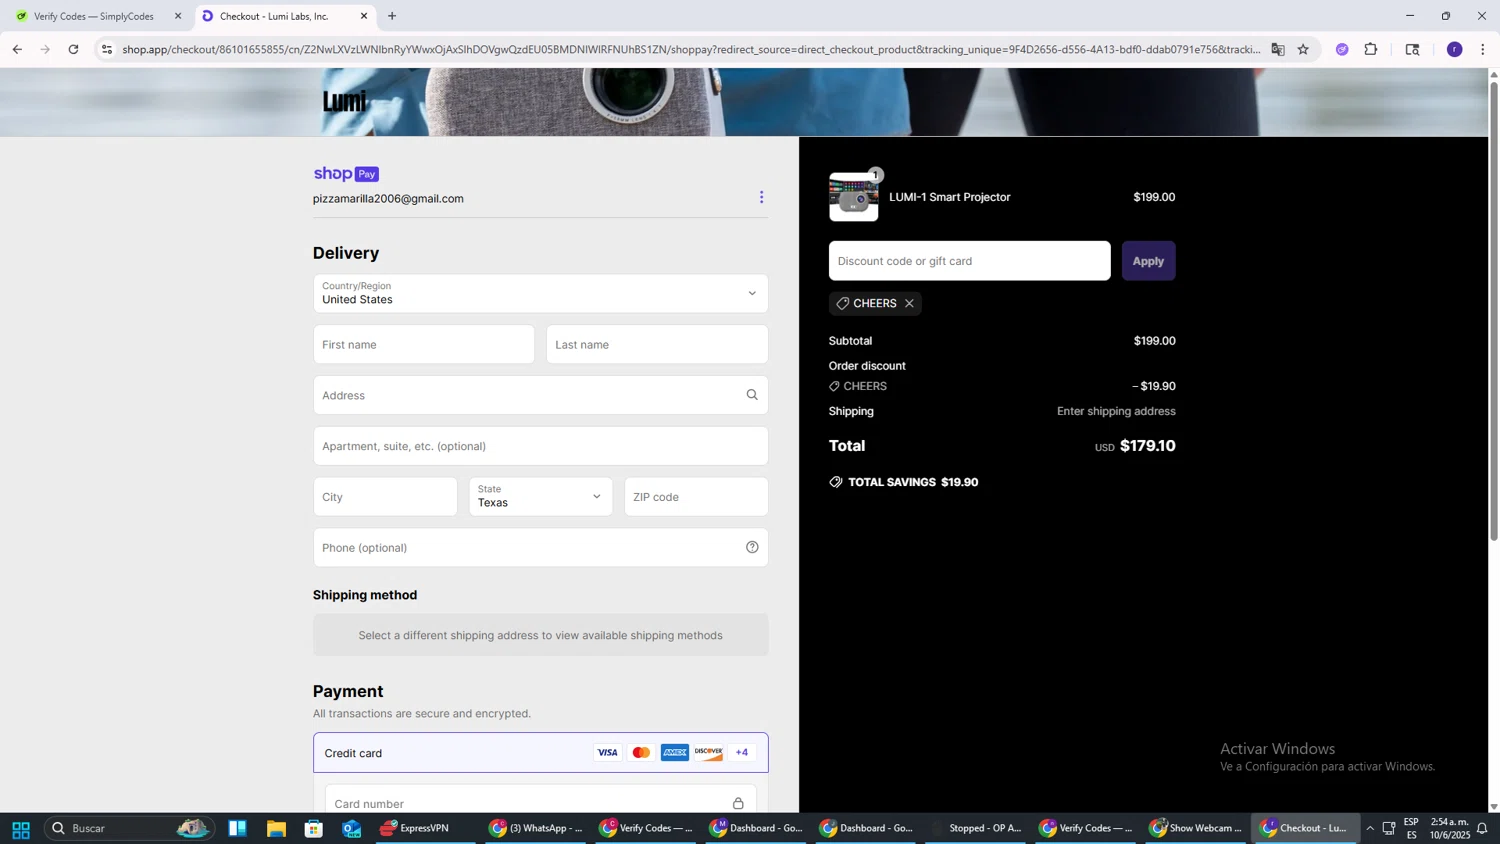1500x844 pixels.
Task: Click the ZIP code field
Action: [696, 497]
